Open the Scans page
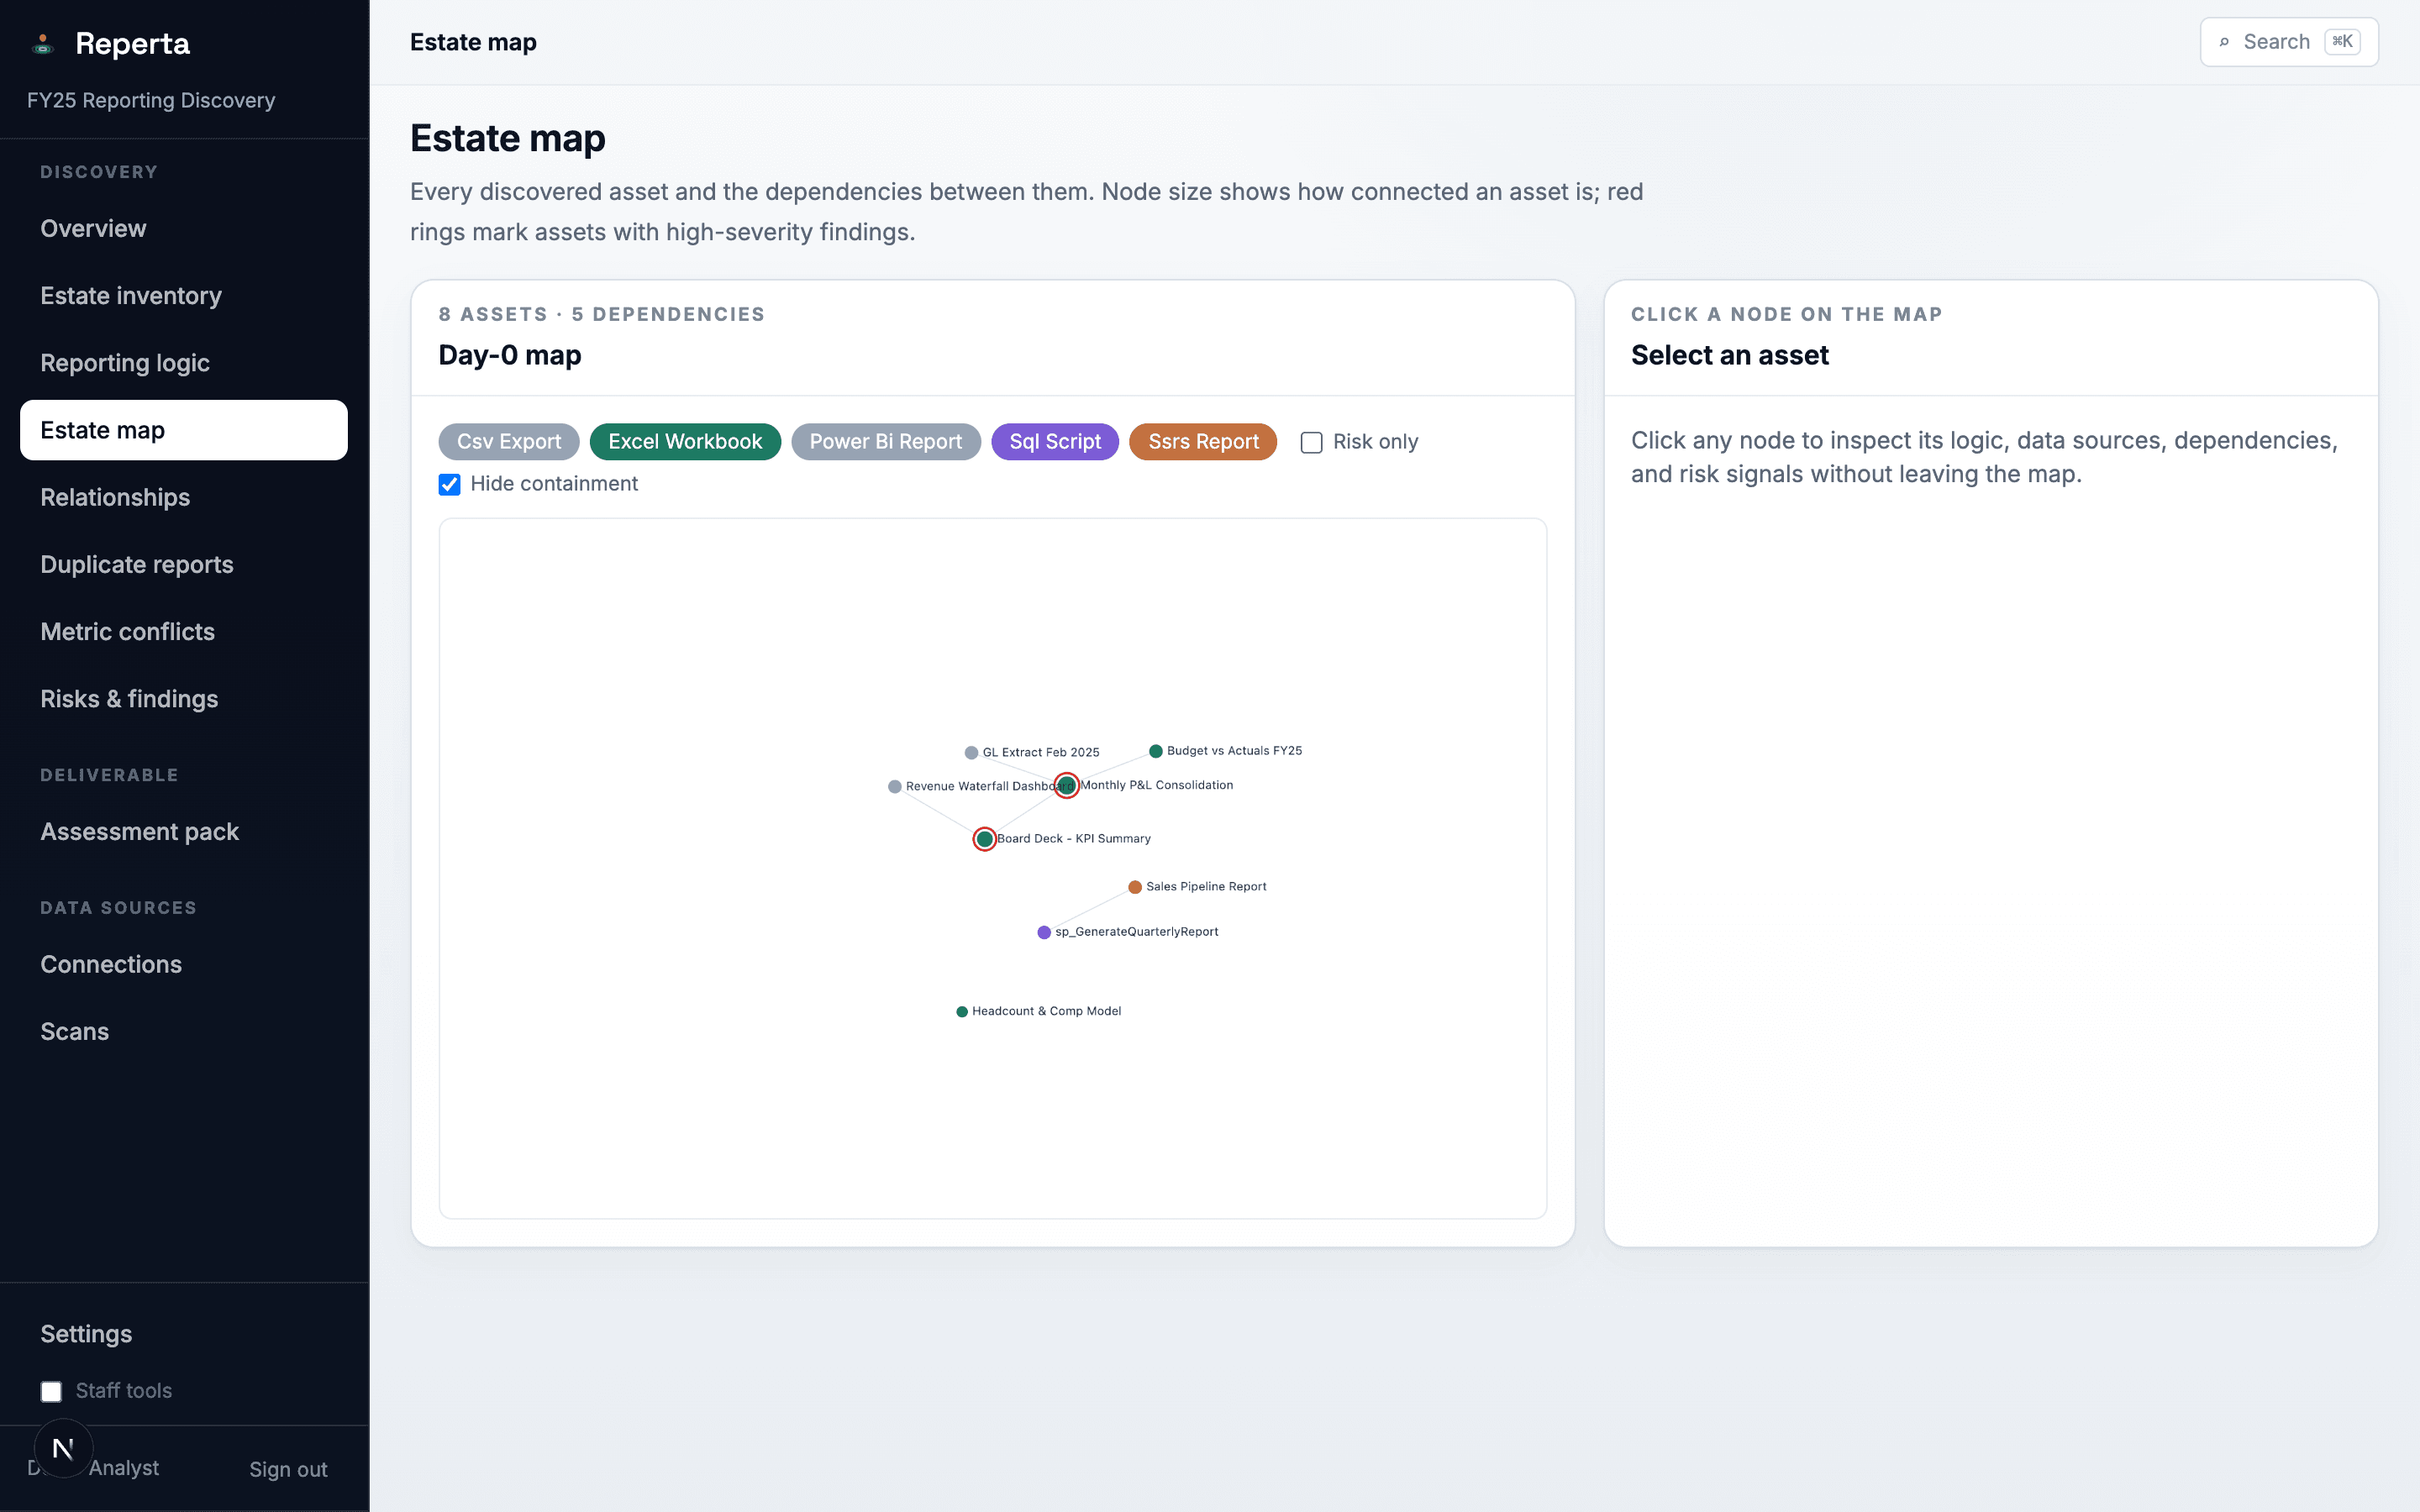The image size is (2420, 1512). pyautogui.click(x=184, y=1031)
